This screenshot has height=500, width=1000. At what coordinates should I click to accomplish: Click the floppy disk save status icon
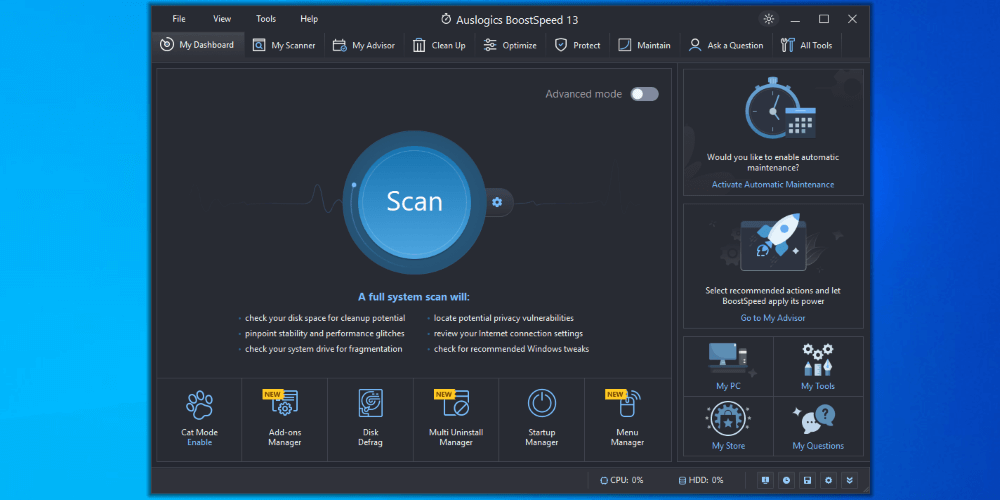point(807,480)
